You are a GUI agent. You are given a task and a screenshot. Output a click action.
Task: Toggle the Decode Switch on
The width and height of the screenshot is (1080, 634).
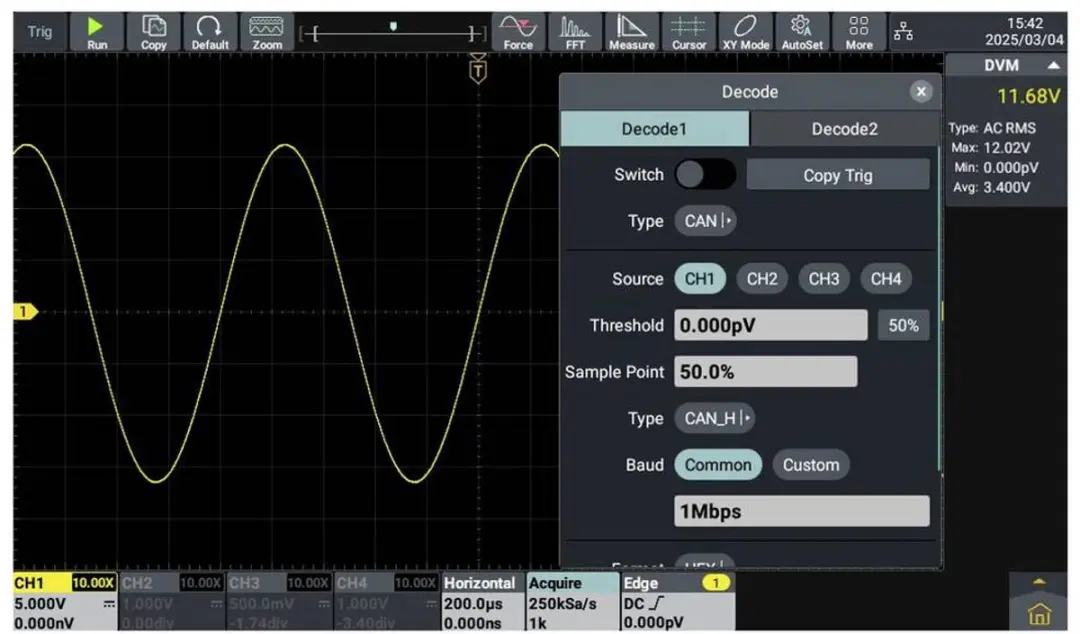point(705,174)
